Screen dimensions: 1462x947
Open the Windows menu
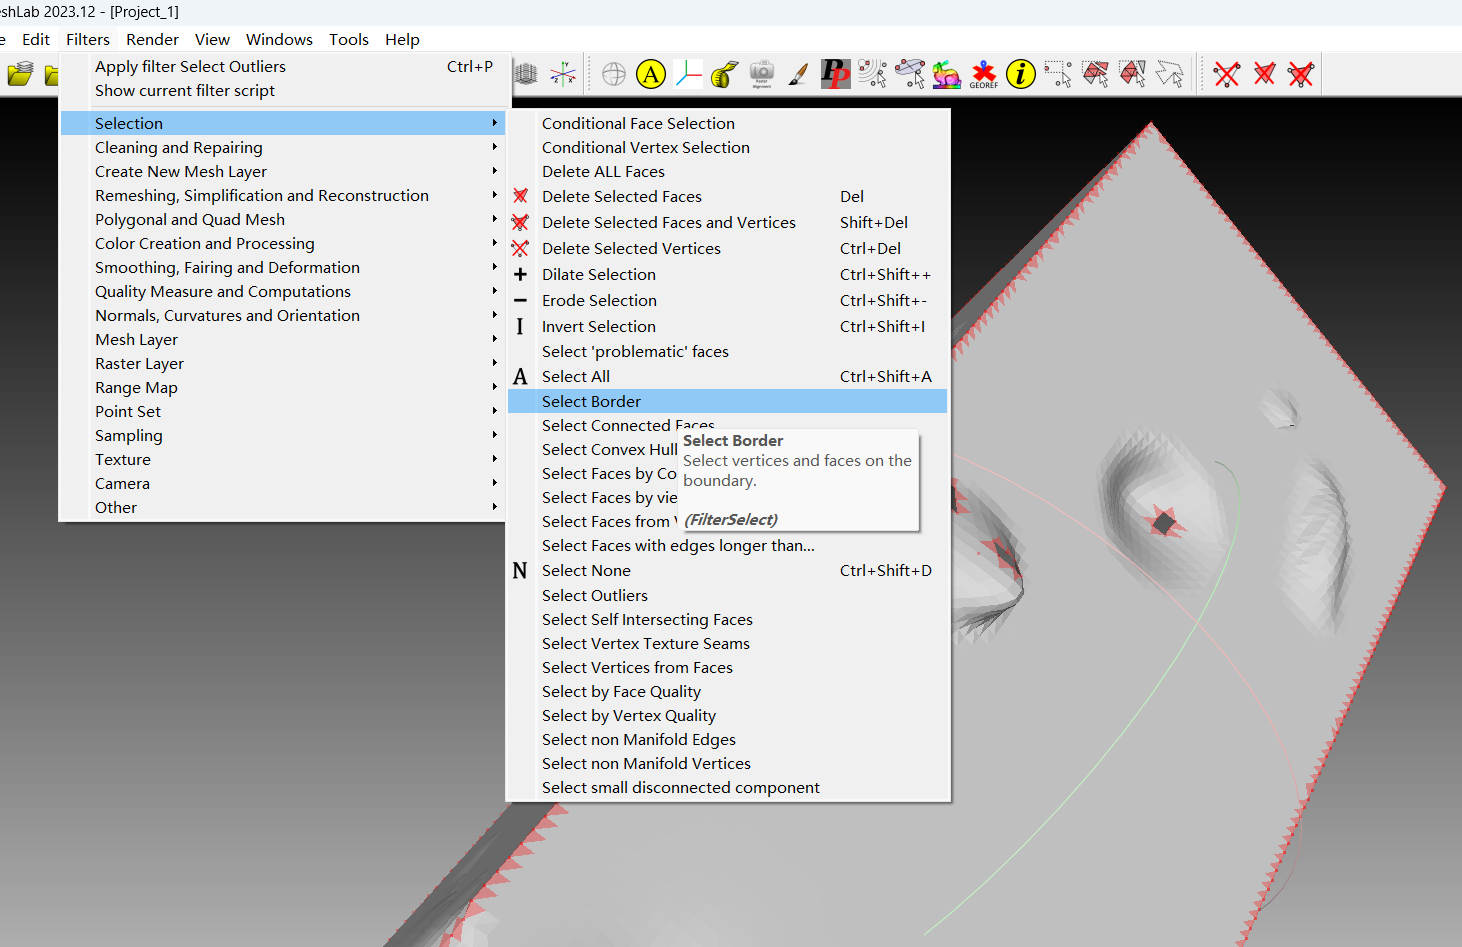(x=279, y=39)
